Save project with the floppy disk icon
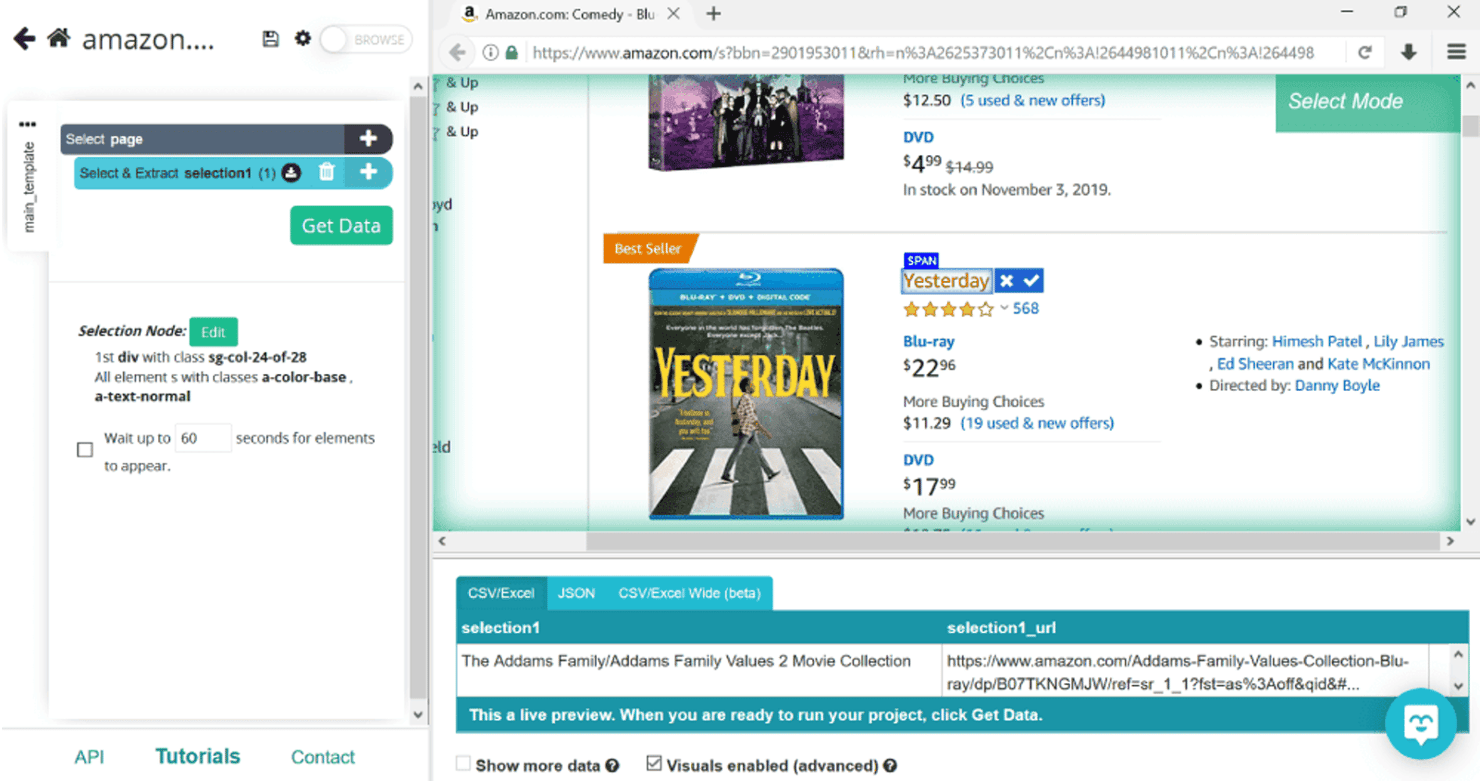Screen dimensions: 1480x781 (x=270, y=39)
